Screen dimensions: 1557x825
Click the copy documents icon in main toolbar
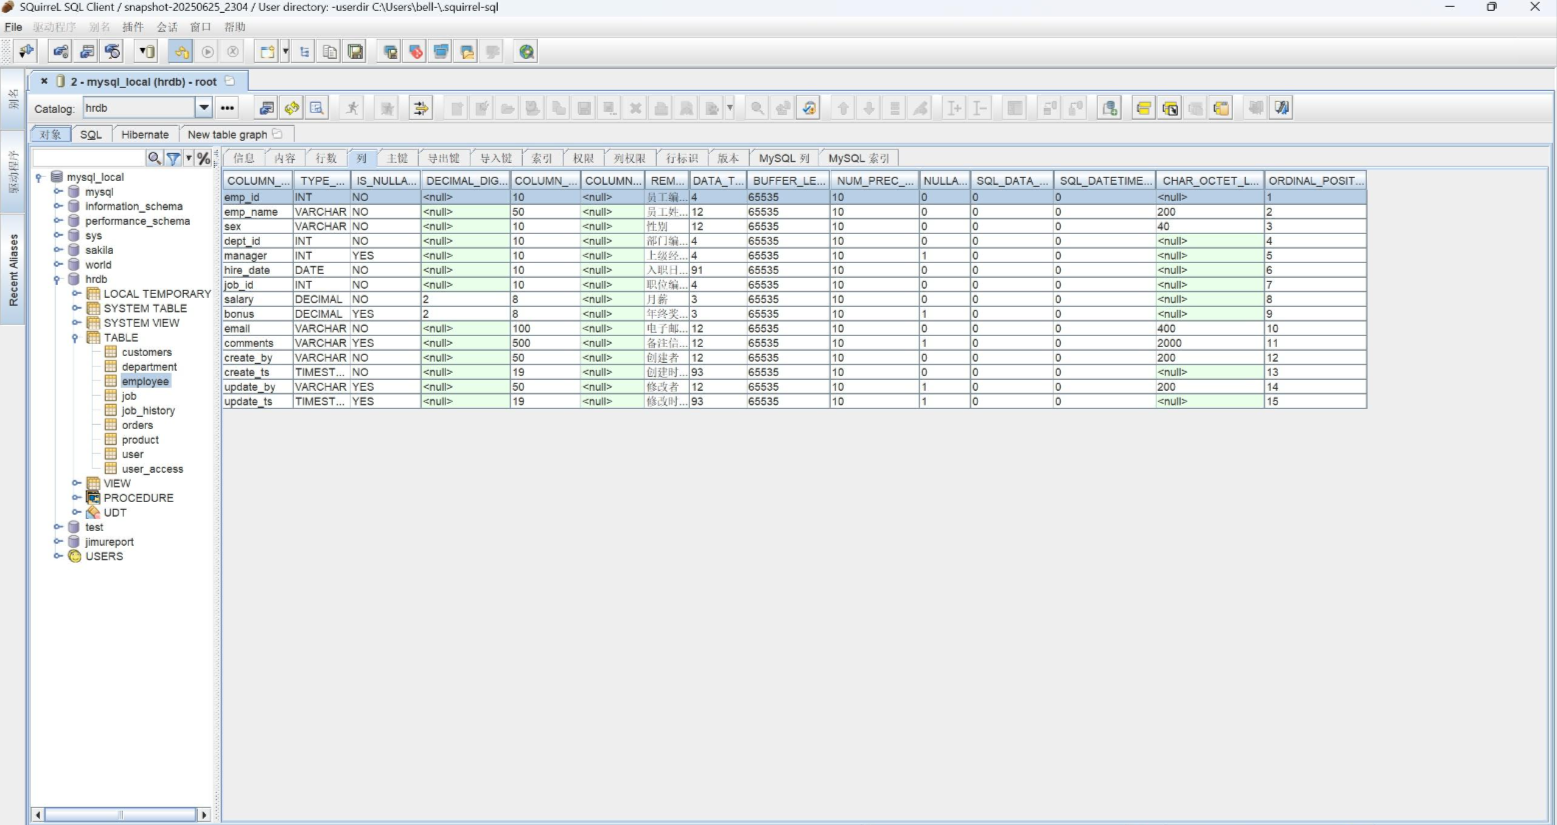pos(329,52)
